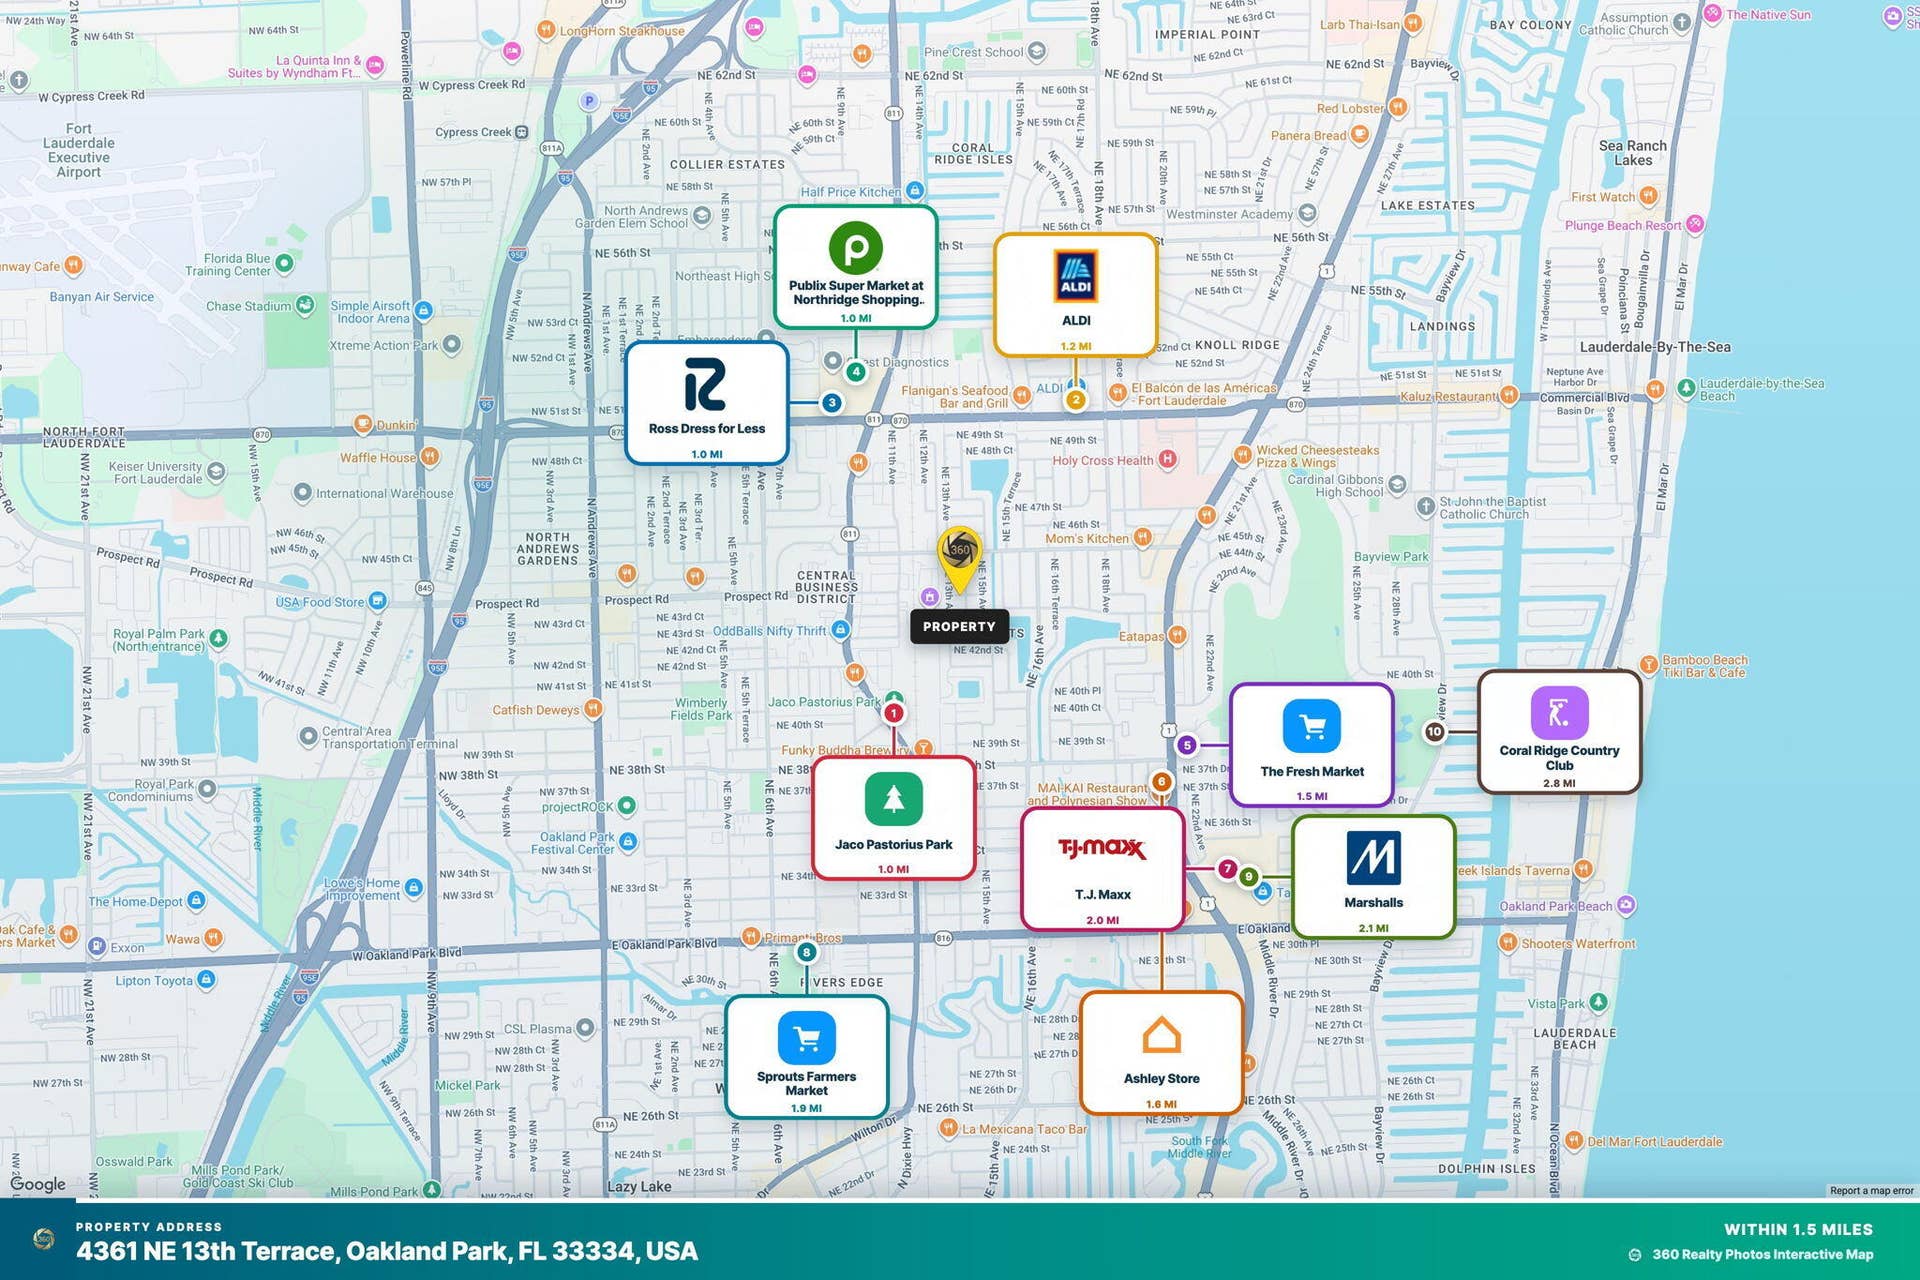Click the OddBalls Nifty Thrift pin
Image resolution: width=1920 pixels, height=1280 pixels.
click(x=840, y=630)
